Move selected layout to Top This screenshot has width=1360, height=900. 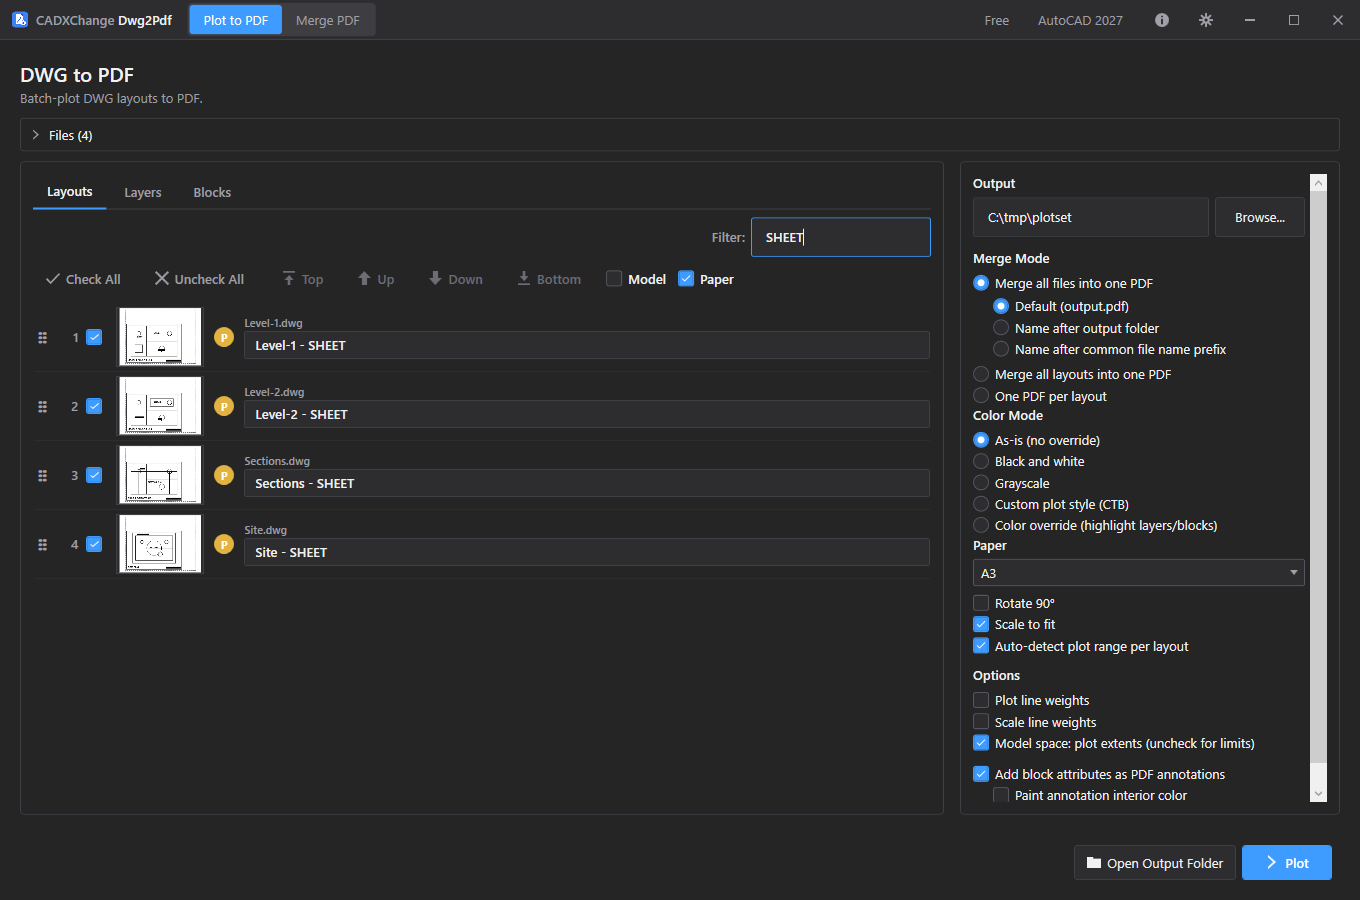point(302,279)
